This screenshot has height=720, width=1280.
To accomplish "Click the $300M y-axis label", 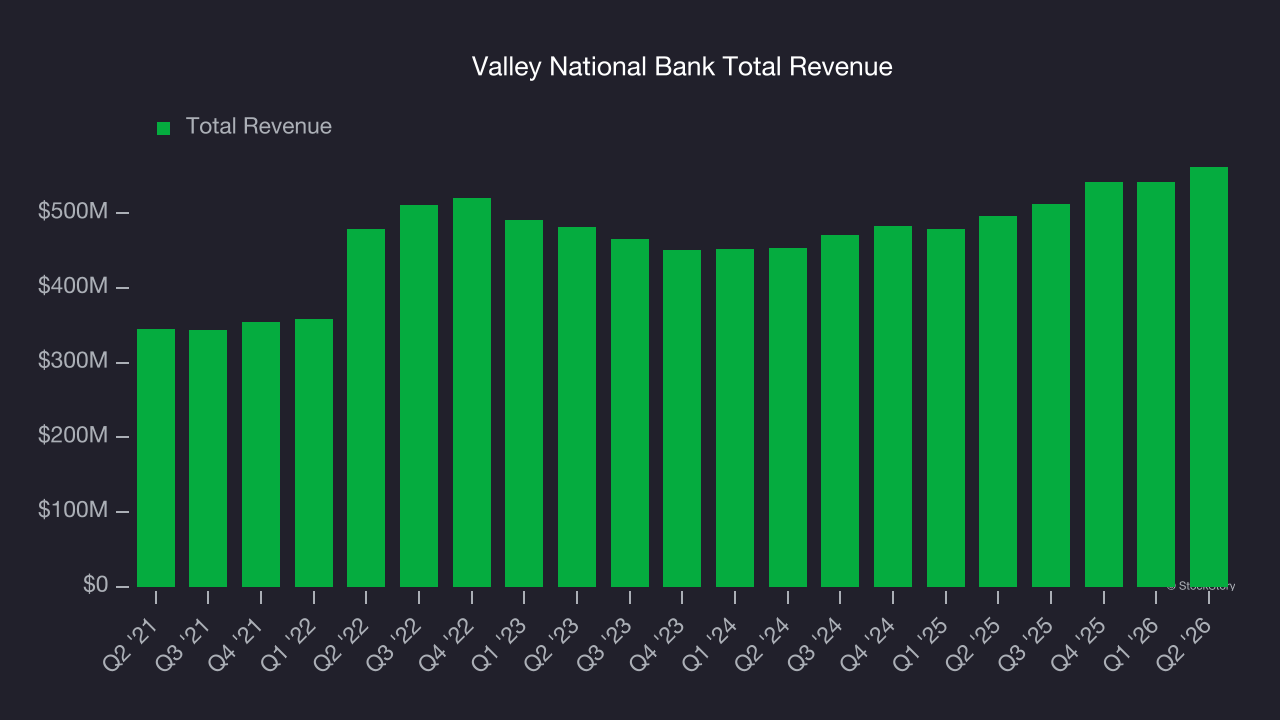I will pos(73,361).
